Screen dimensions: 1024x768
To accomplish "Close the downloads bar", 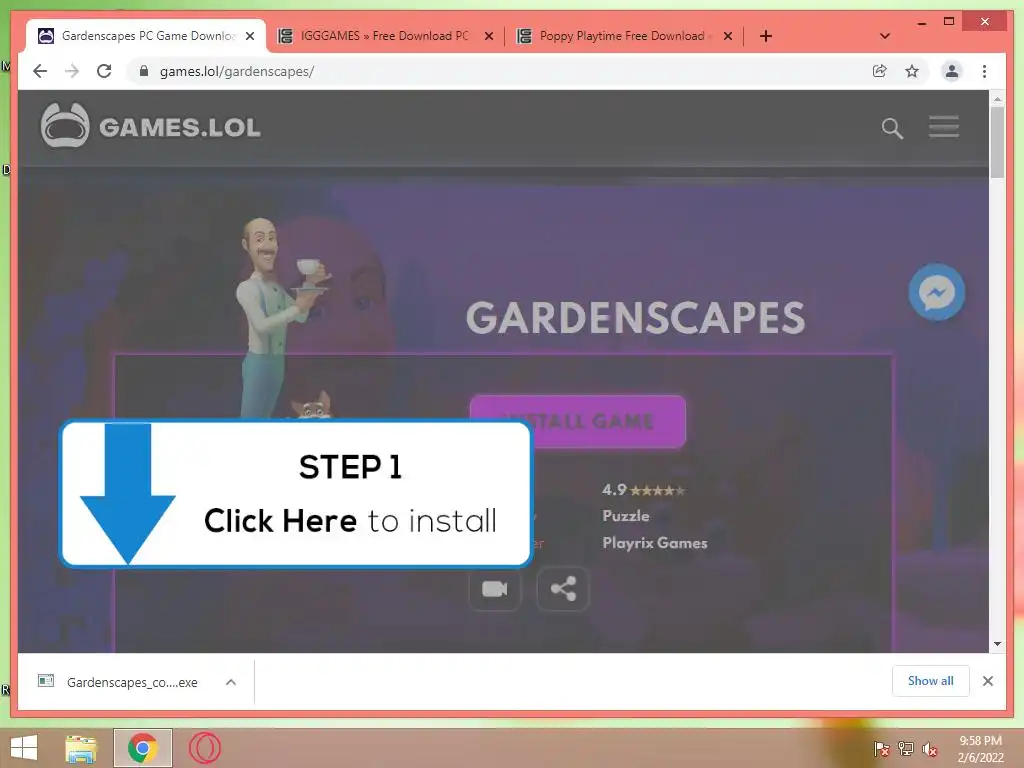I will 987,681.
